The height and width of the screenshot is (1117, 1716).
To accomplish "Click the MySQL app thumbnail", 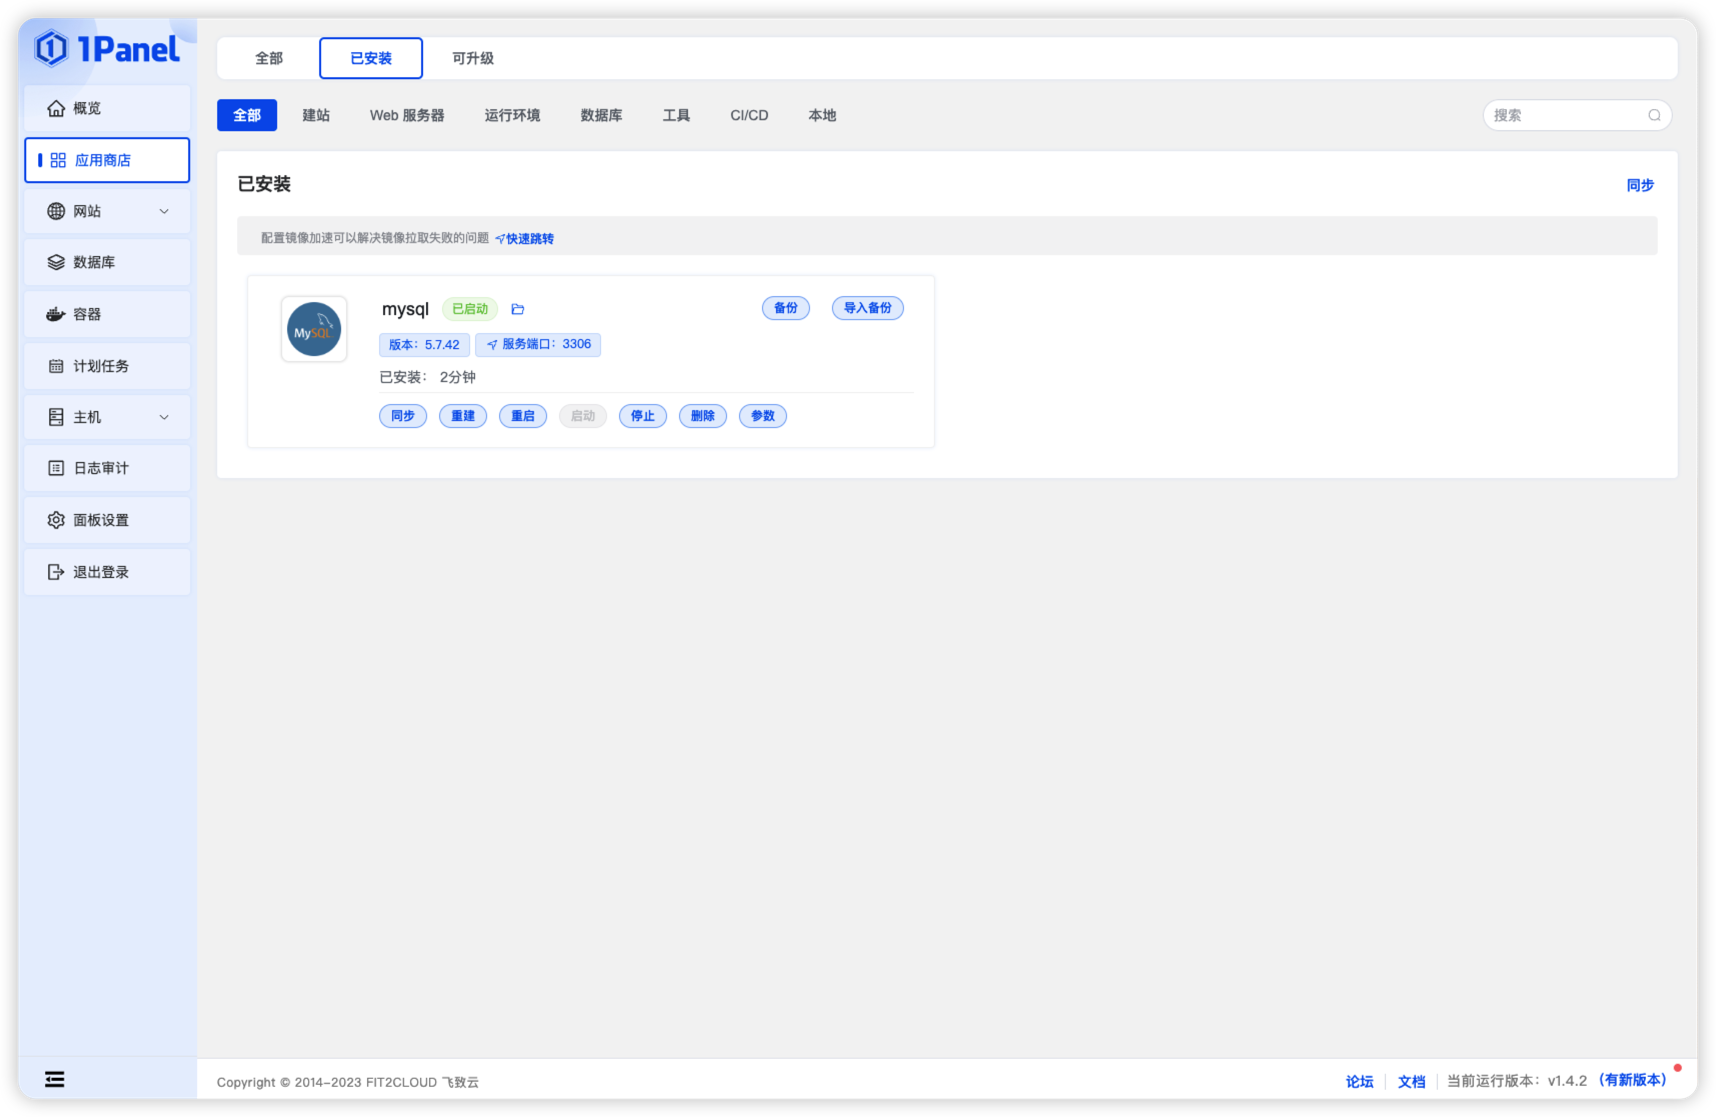I will [314, 329].
